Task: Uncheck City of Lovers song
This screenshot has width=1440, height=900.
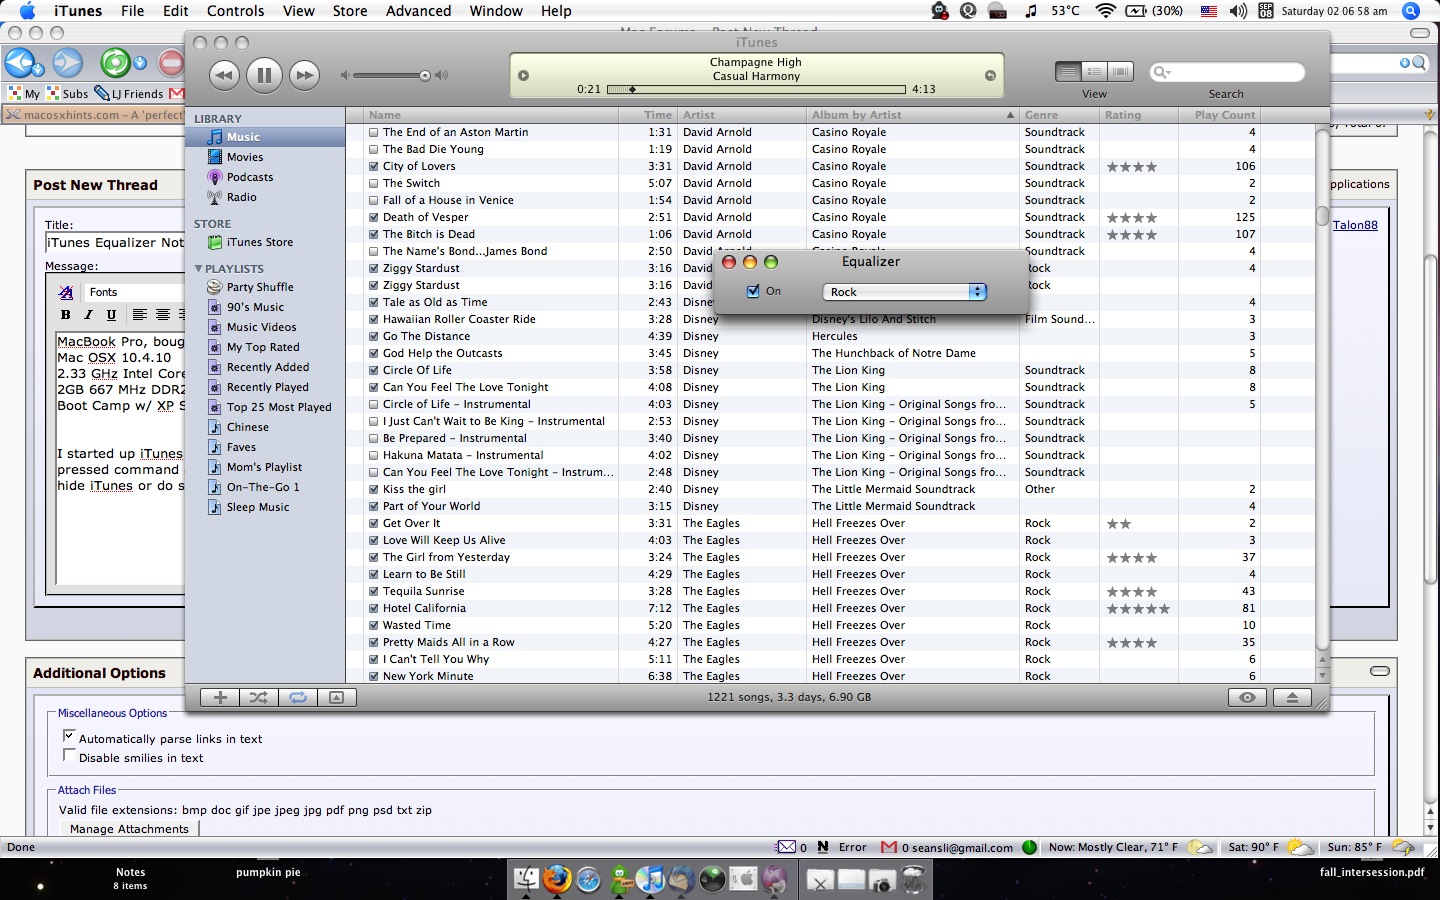Action: coord(373,166)
